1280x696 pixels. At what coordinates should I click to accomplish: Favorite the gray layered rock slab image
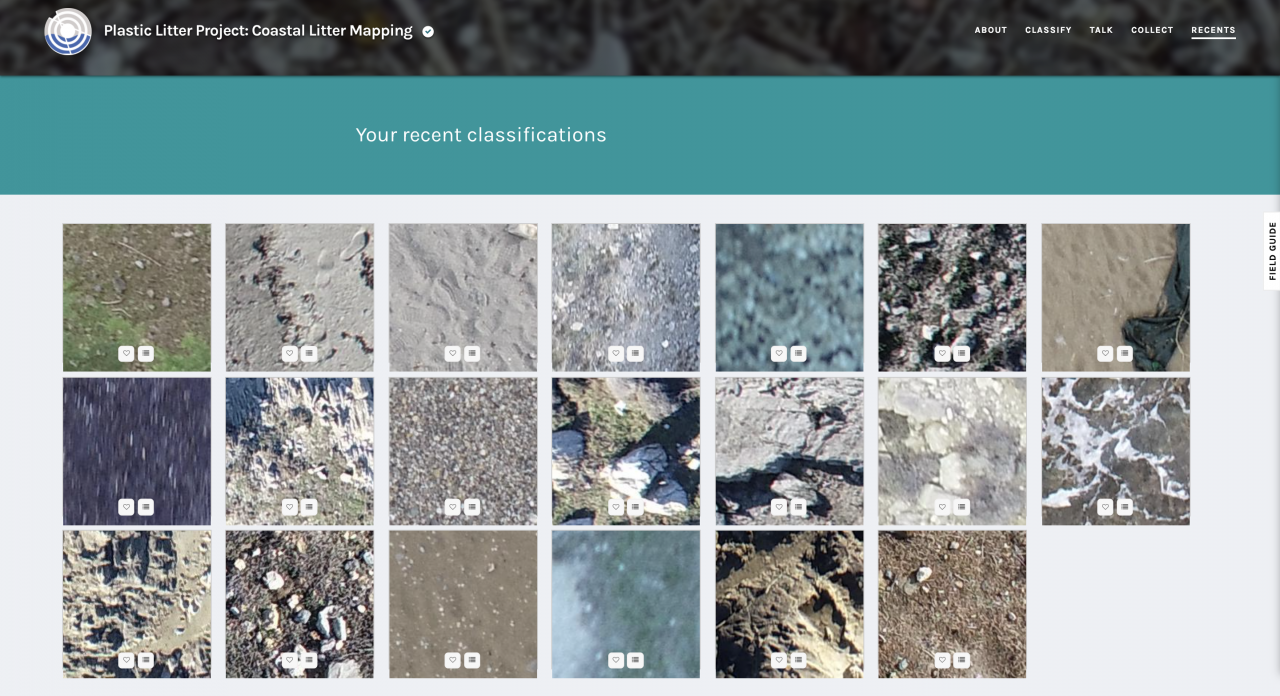pos(779,507)
